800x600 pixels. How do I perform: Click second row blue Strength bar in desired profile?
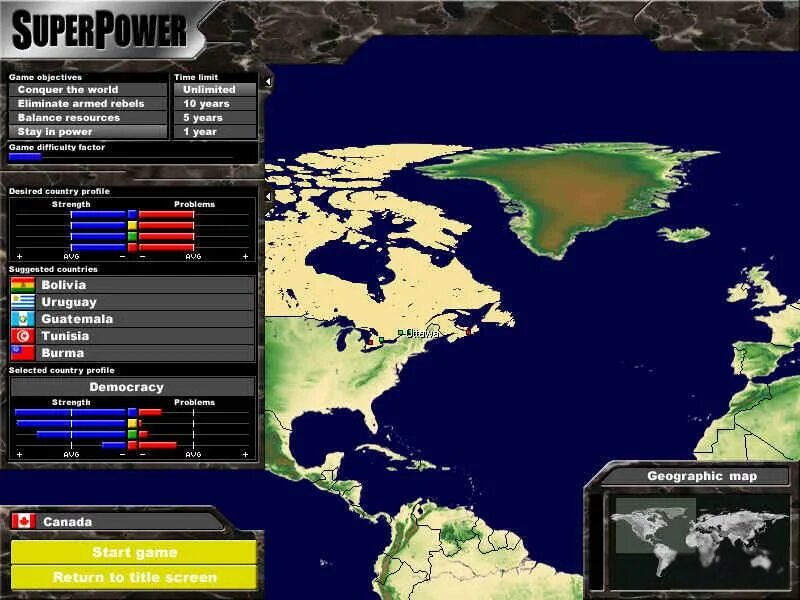[98, 226]
